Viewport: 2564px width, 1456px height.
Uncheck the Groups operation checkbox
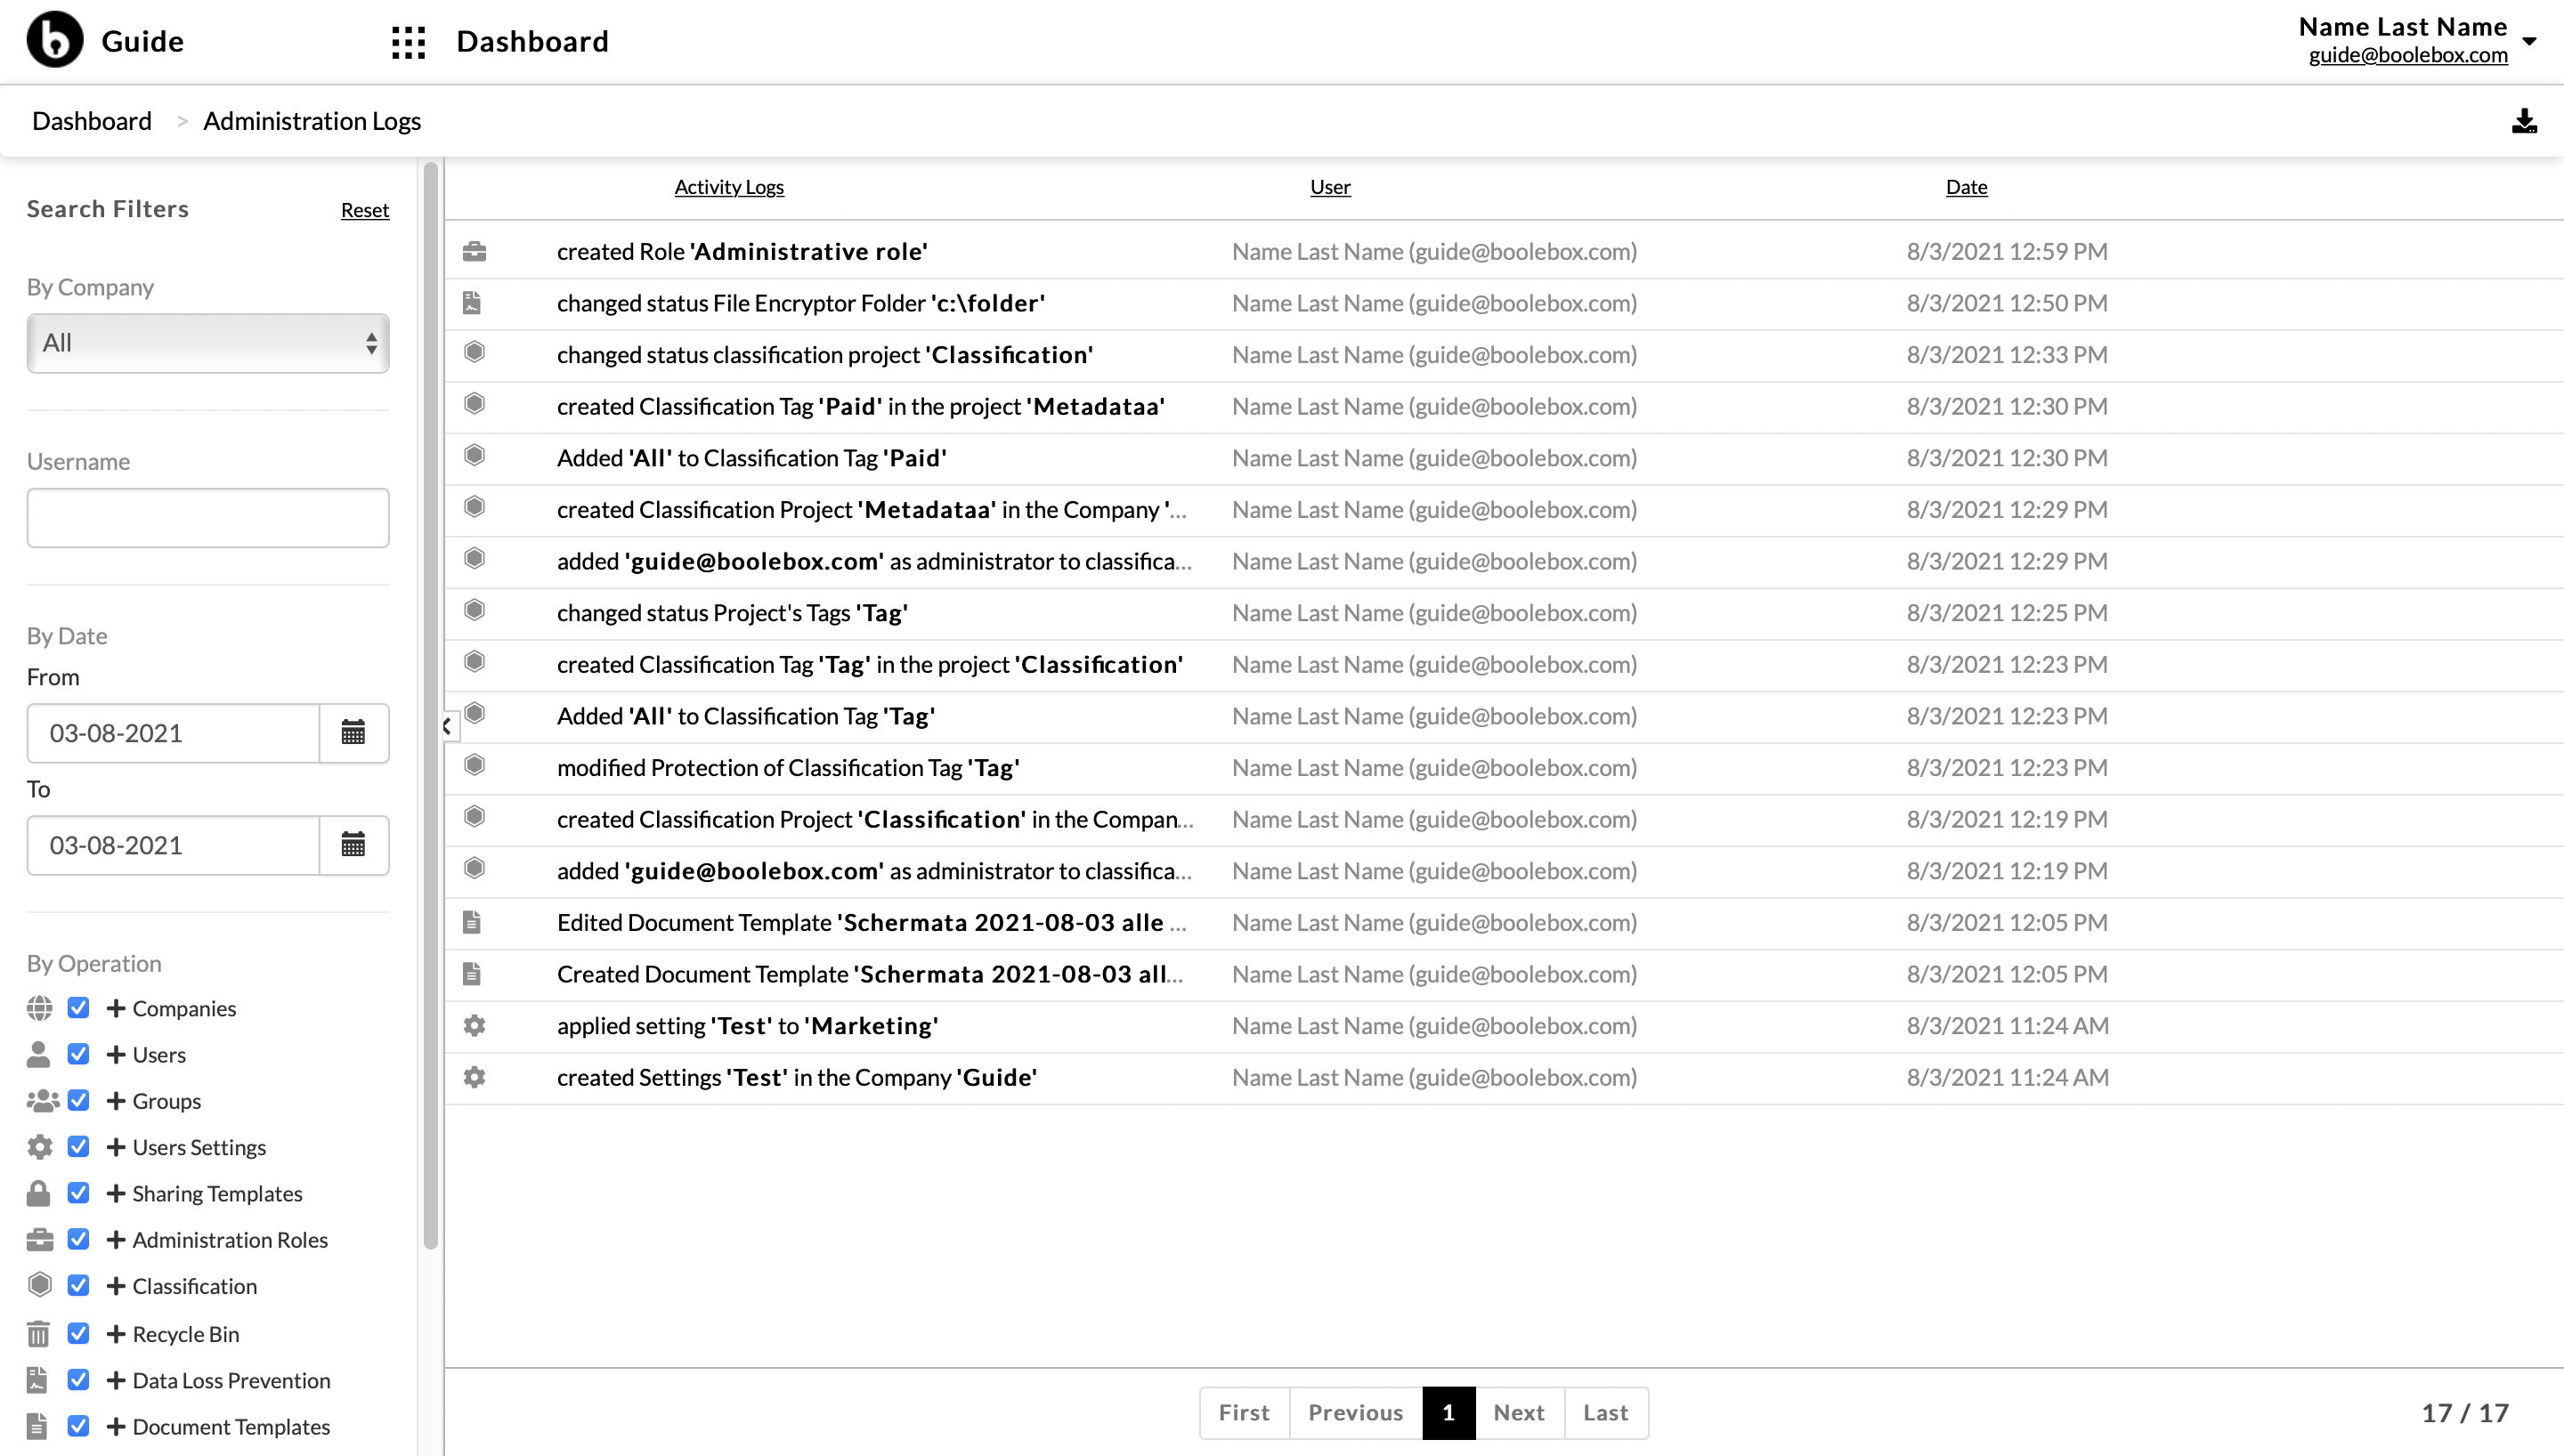(x=78, y=1100)
